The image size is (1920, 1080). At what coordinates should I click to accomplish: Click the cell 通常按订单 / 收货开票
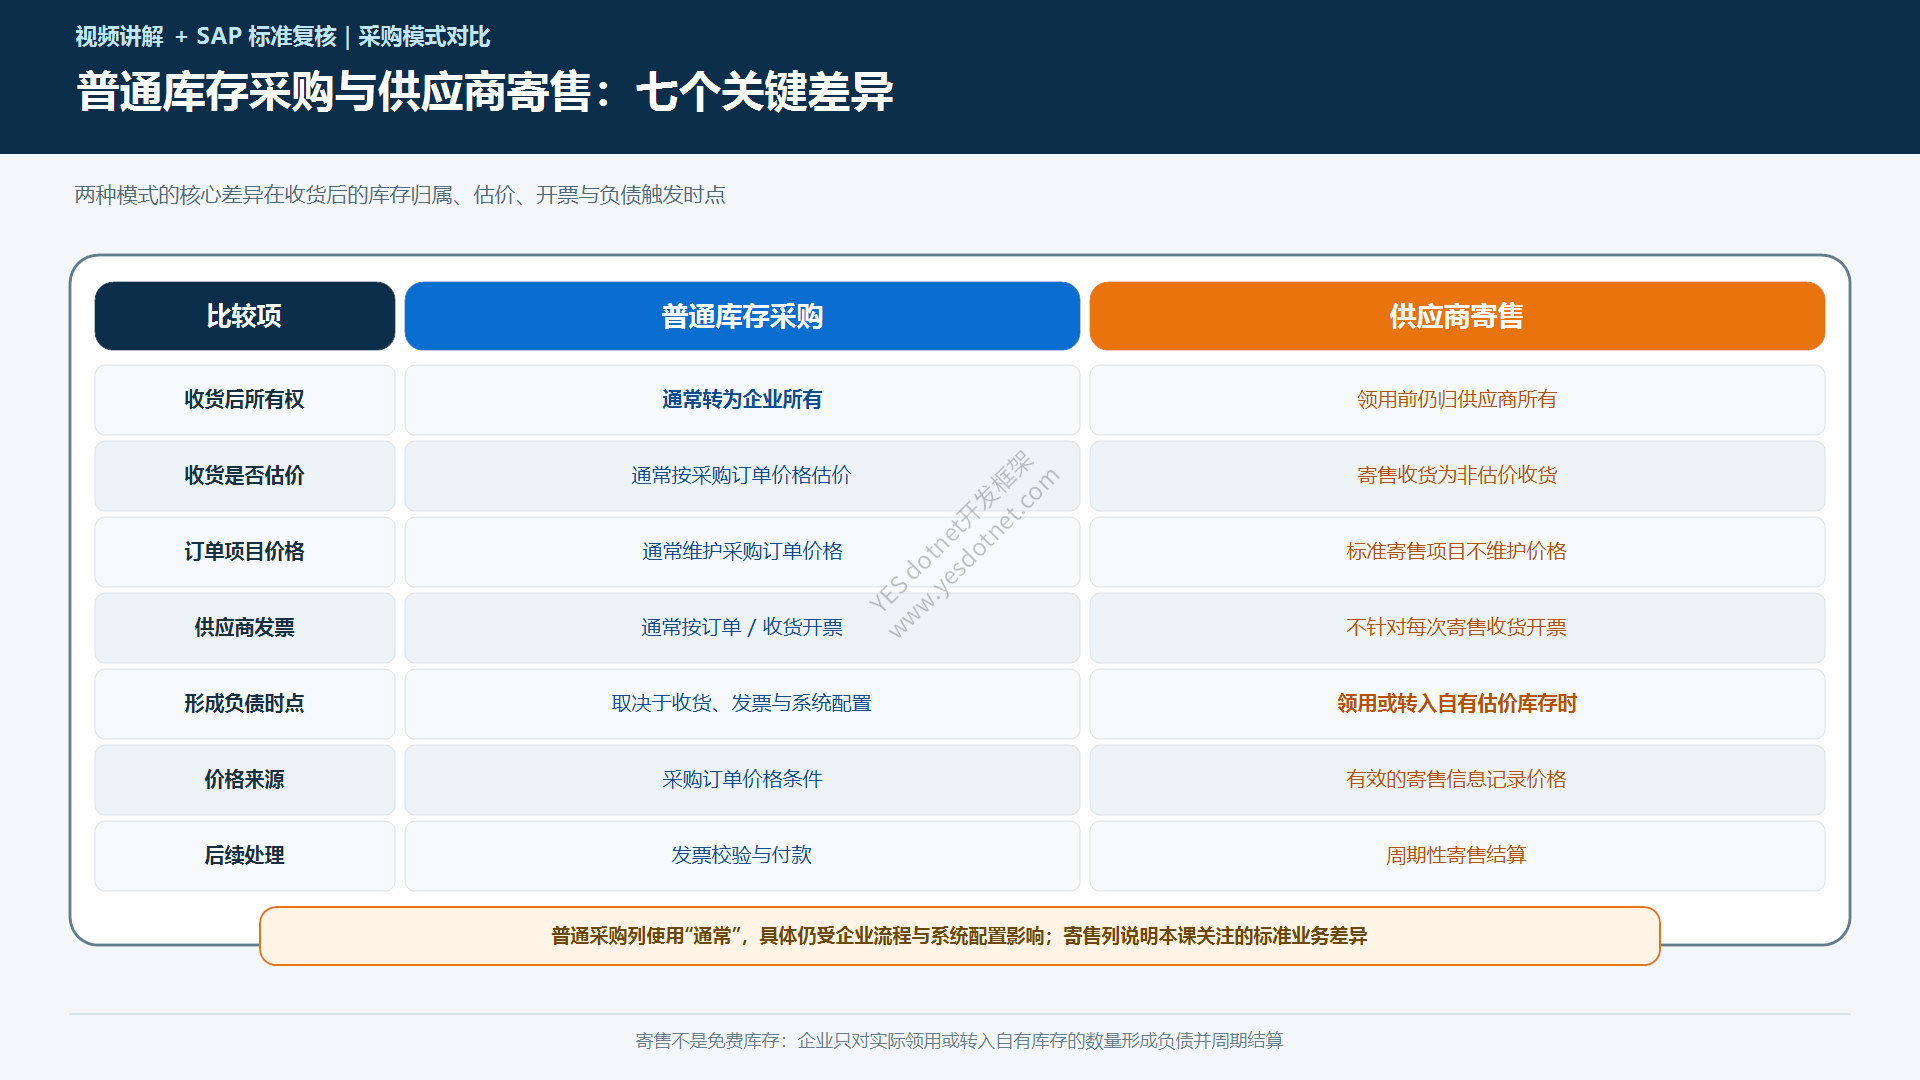click(x=742, y=628)
